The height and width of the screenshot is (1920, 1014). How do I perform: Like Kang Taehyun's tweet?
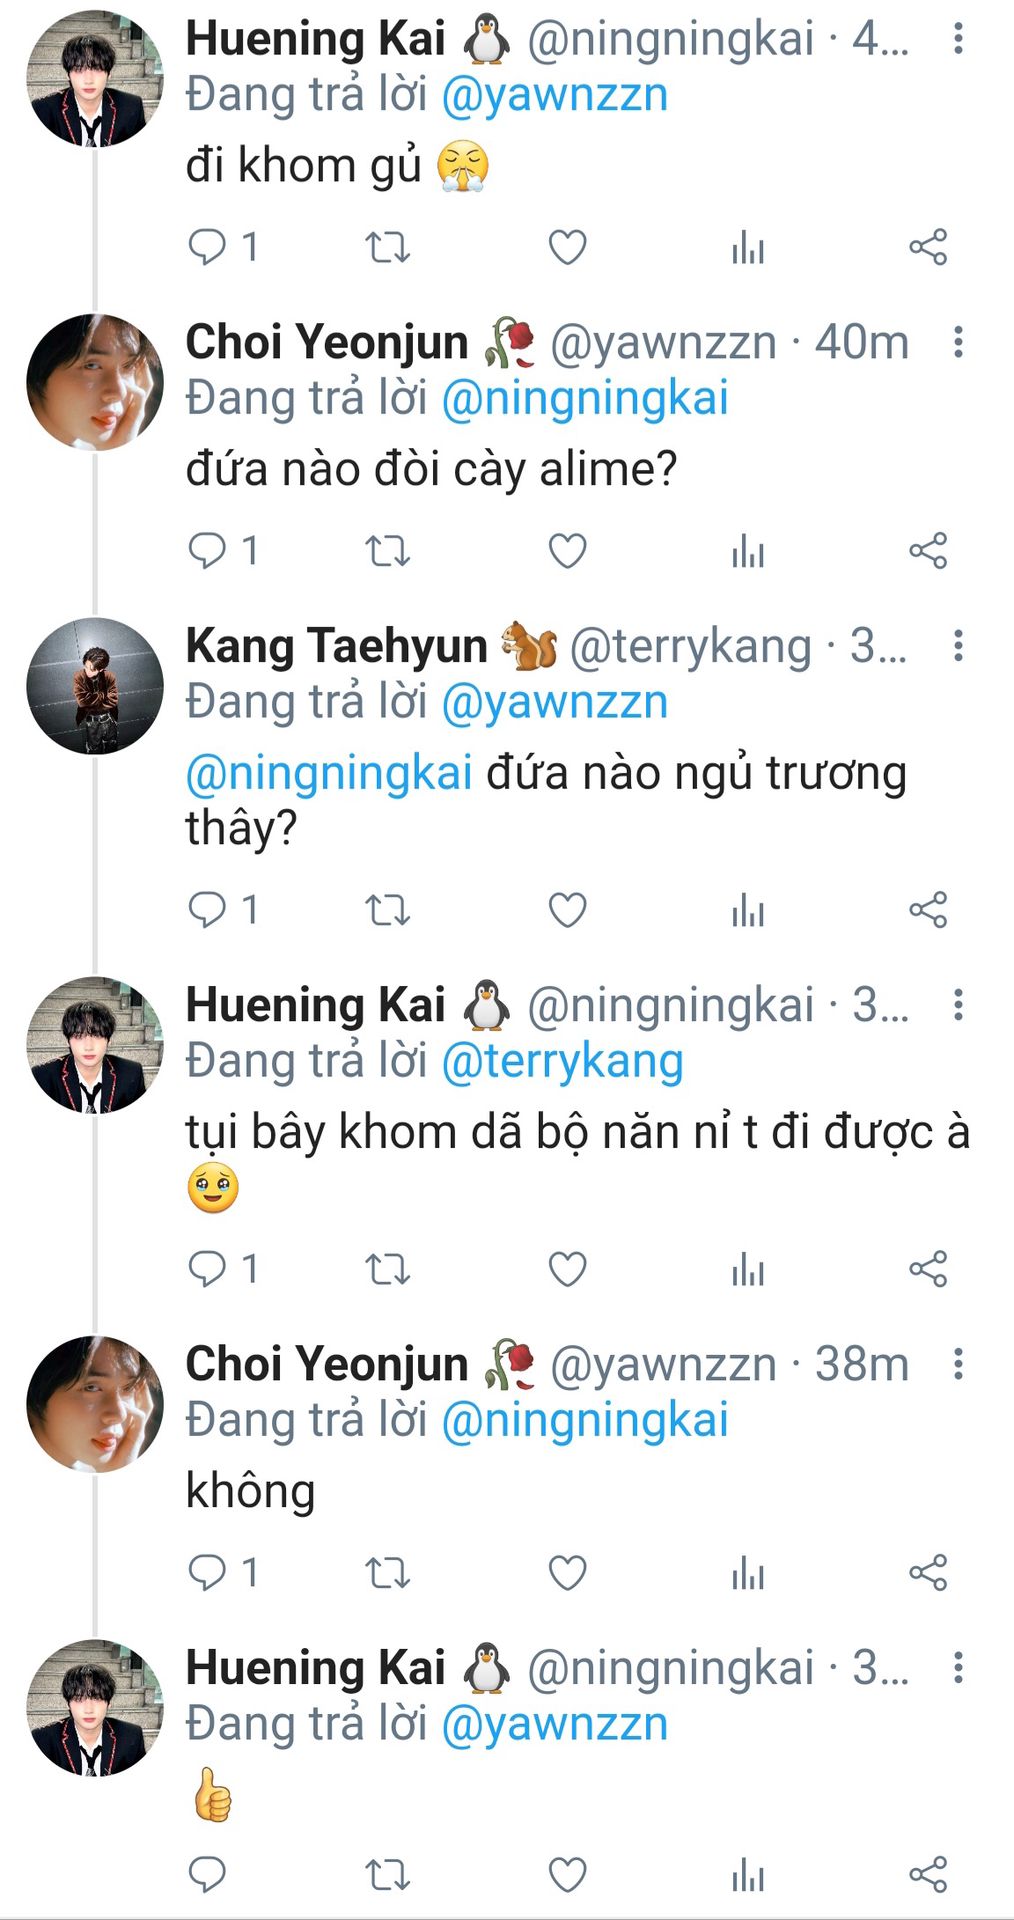pos(567,910)
